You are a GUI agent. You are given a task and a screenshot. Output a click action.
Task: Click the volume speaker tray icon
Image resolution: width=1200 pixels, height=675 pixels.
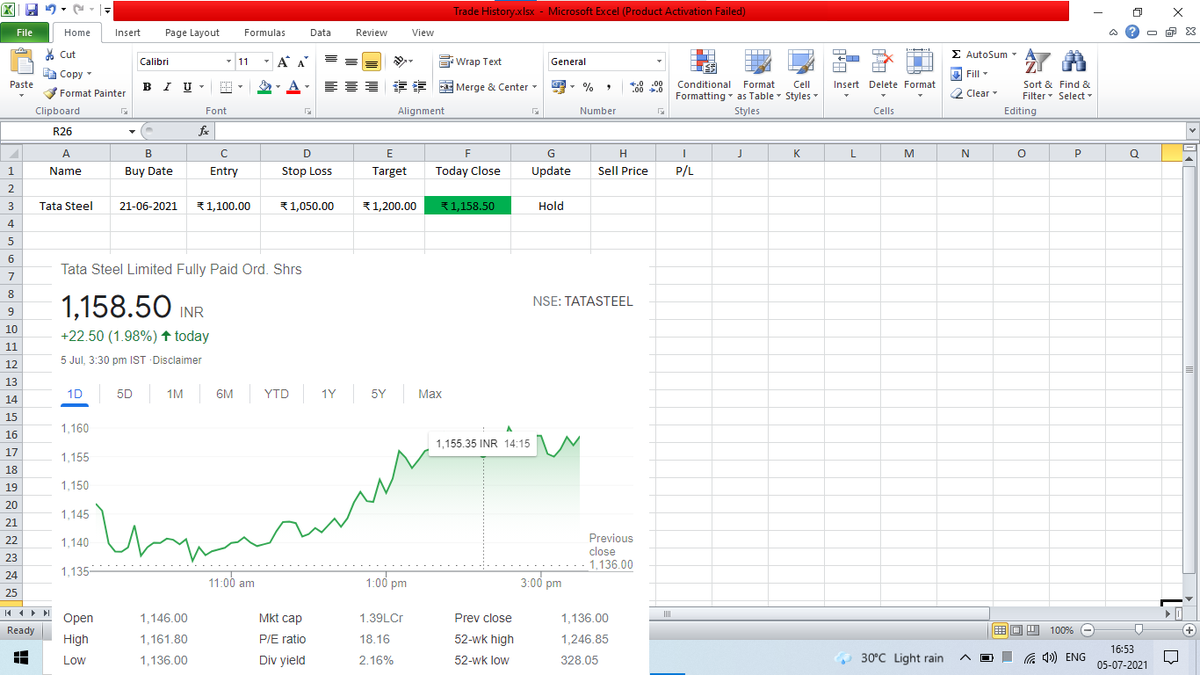1050,658
